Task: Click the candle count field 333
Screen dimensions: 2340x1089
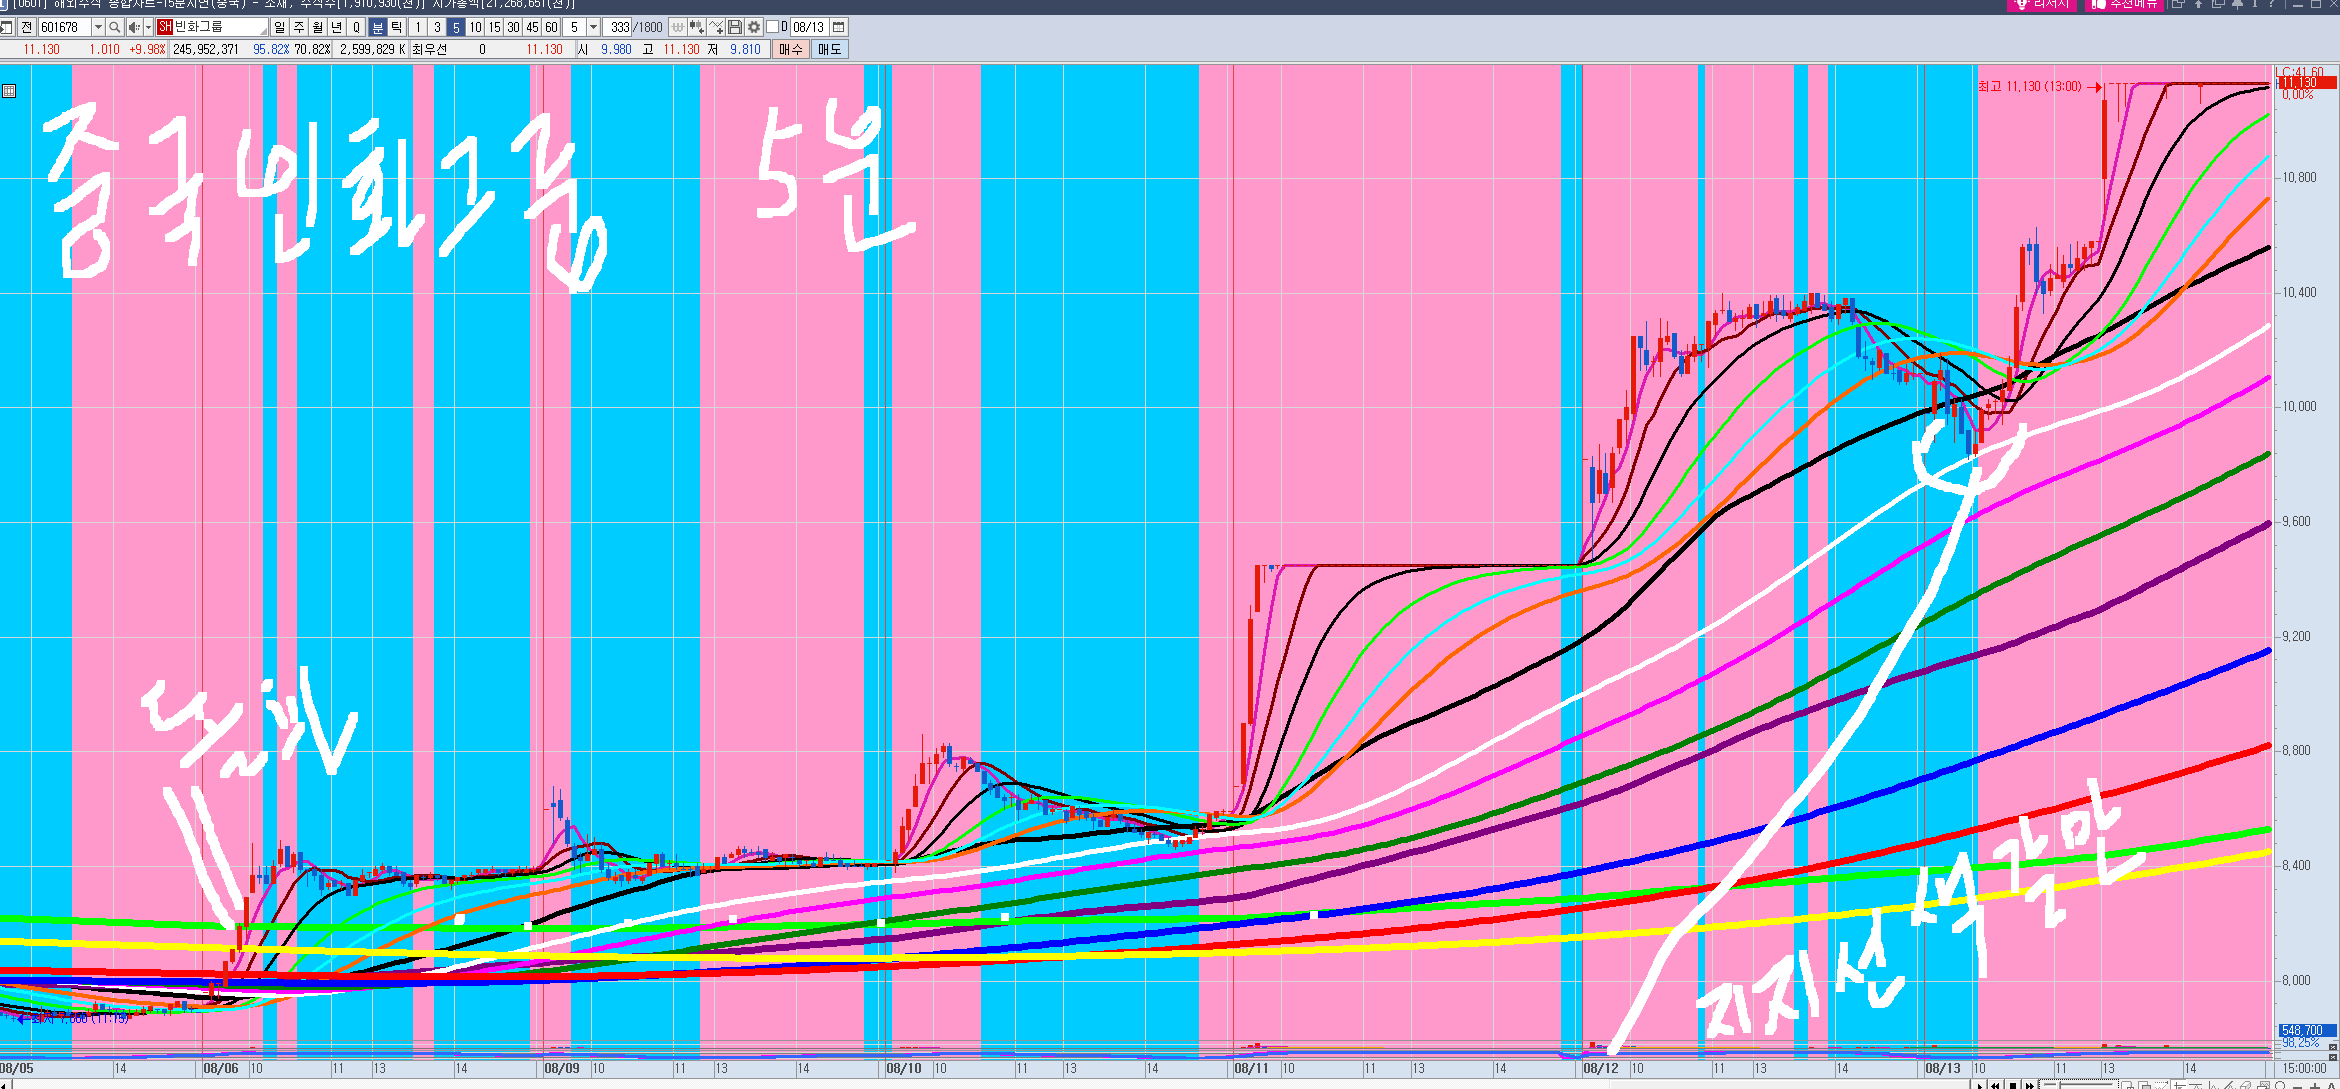Action: (618, 27)
